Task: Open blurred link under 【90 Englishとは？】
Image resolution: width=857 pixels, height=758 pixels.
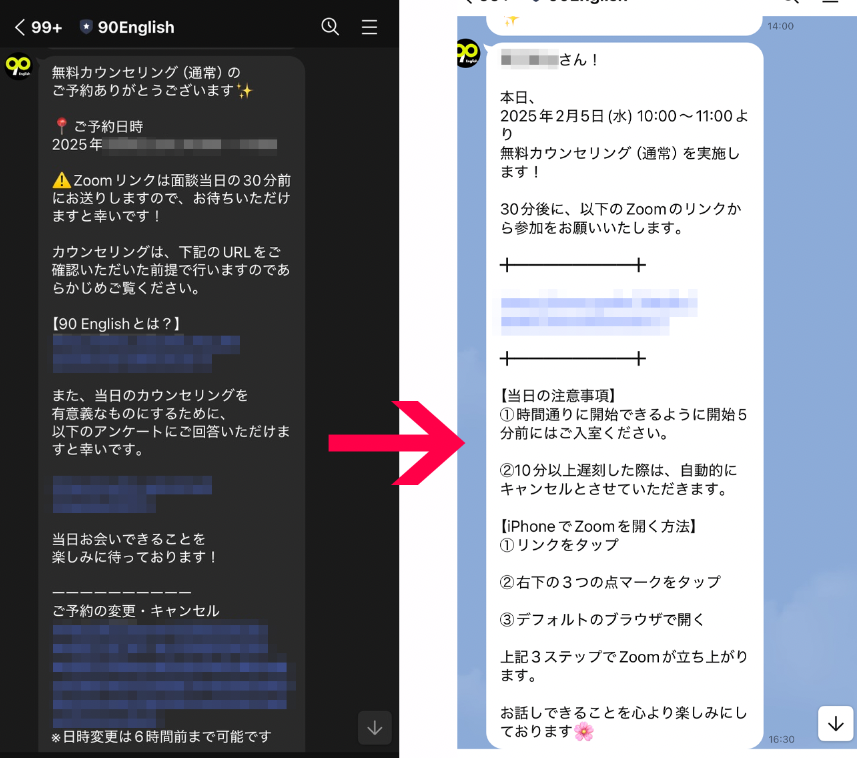Action: pyautogui.click(x=146, y=354)
